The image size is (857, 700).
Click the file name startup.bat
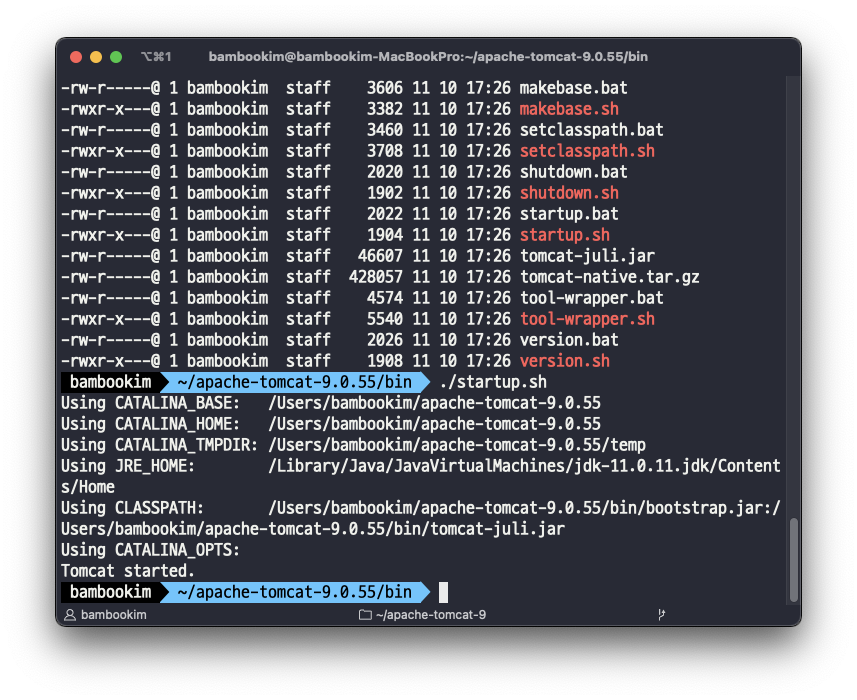(x=569, y=214)
